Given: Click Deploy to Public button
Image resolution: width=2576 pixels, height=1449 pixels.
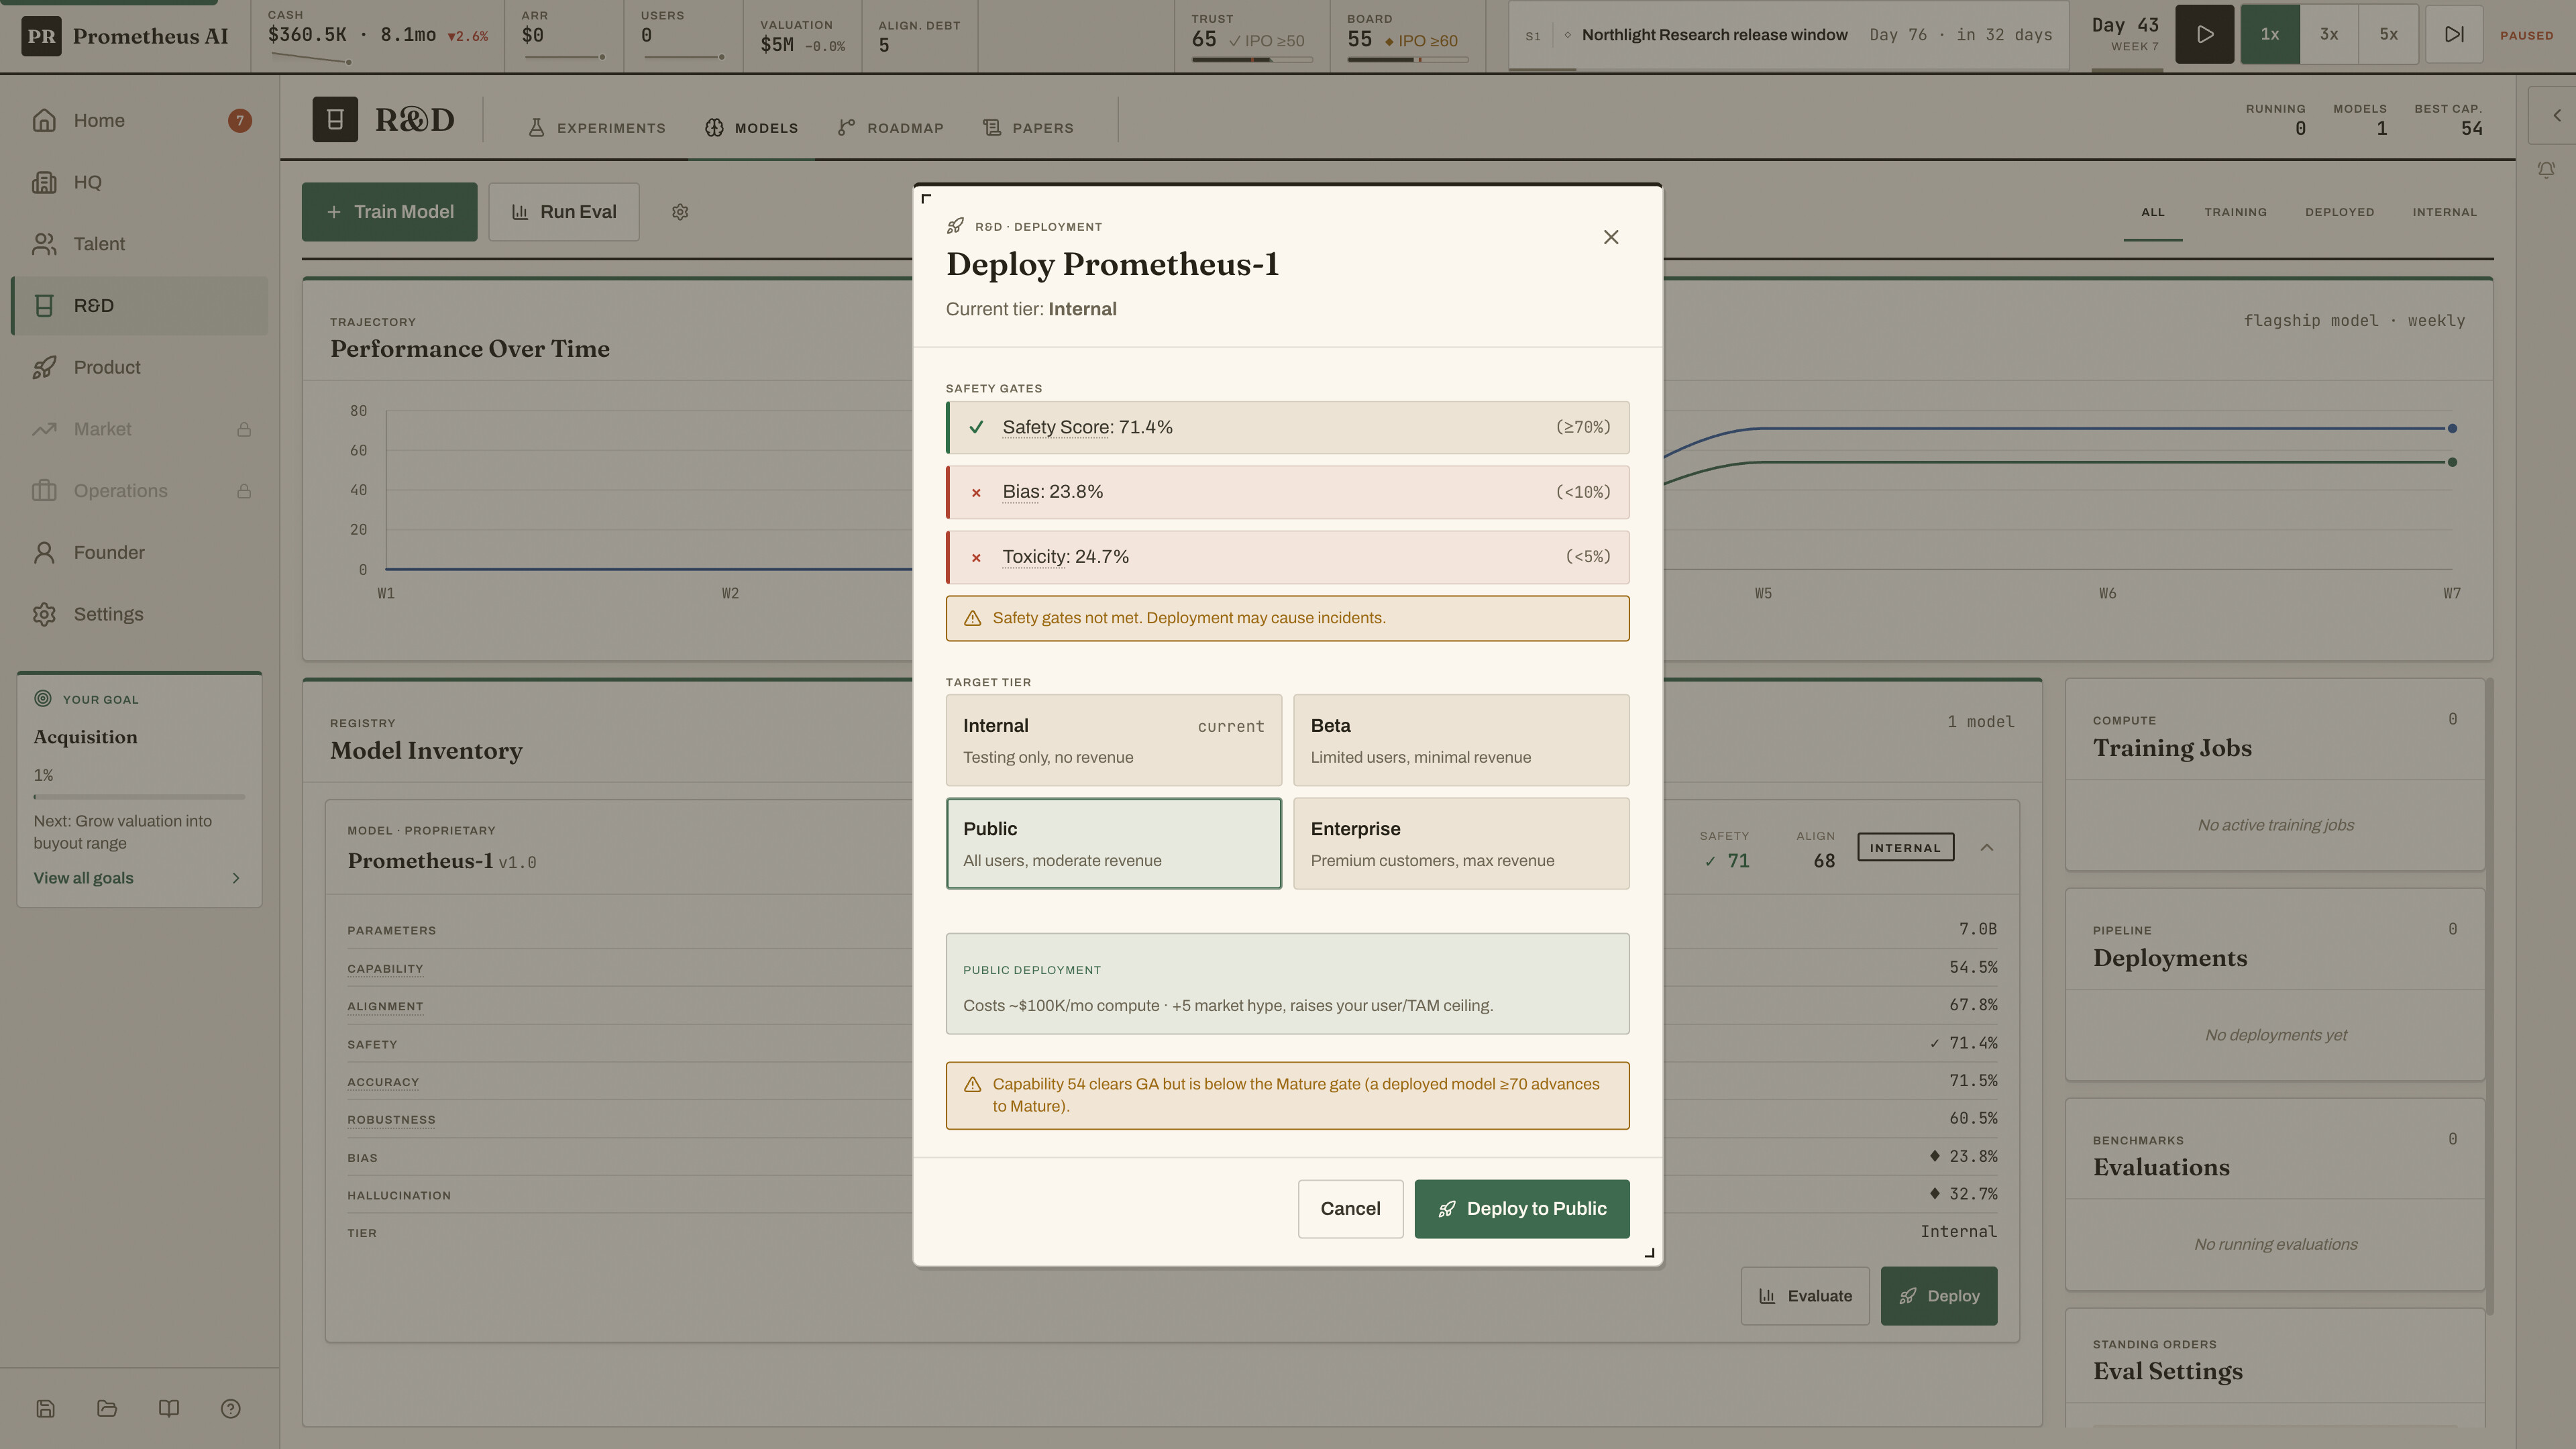Looking at the screenshot, I should 1521,1208.
